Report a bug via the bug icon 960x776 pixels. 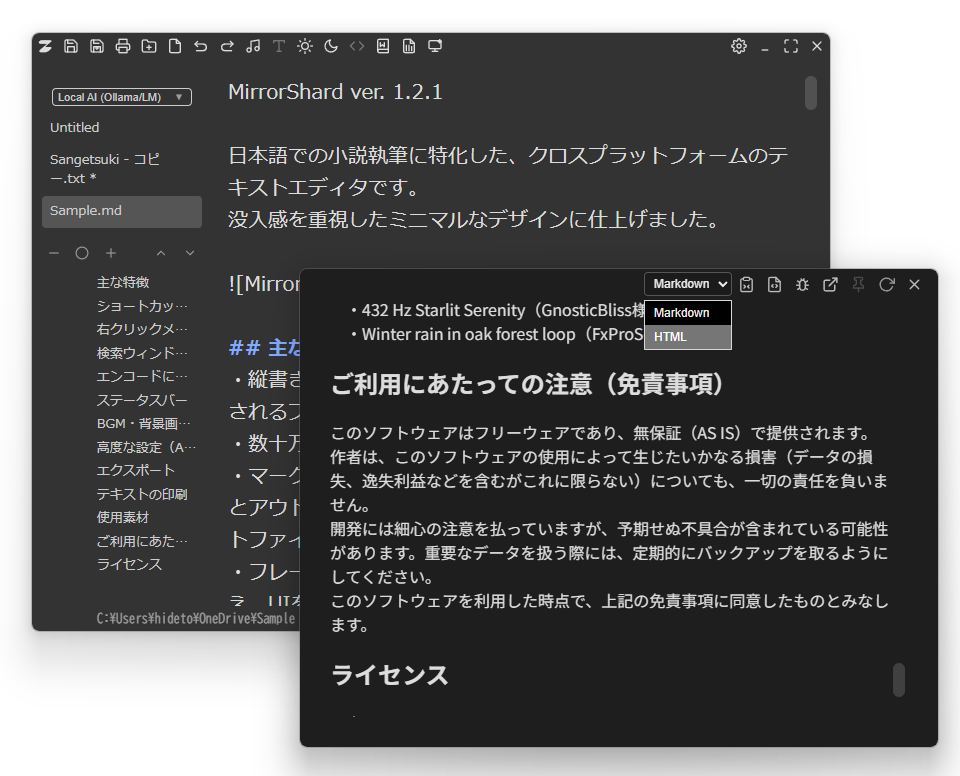pyautogui.click(x=802, y=284)
